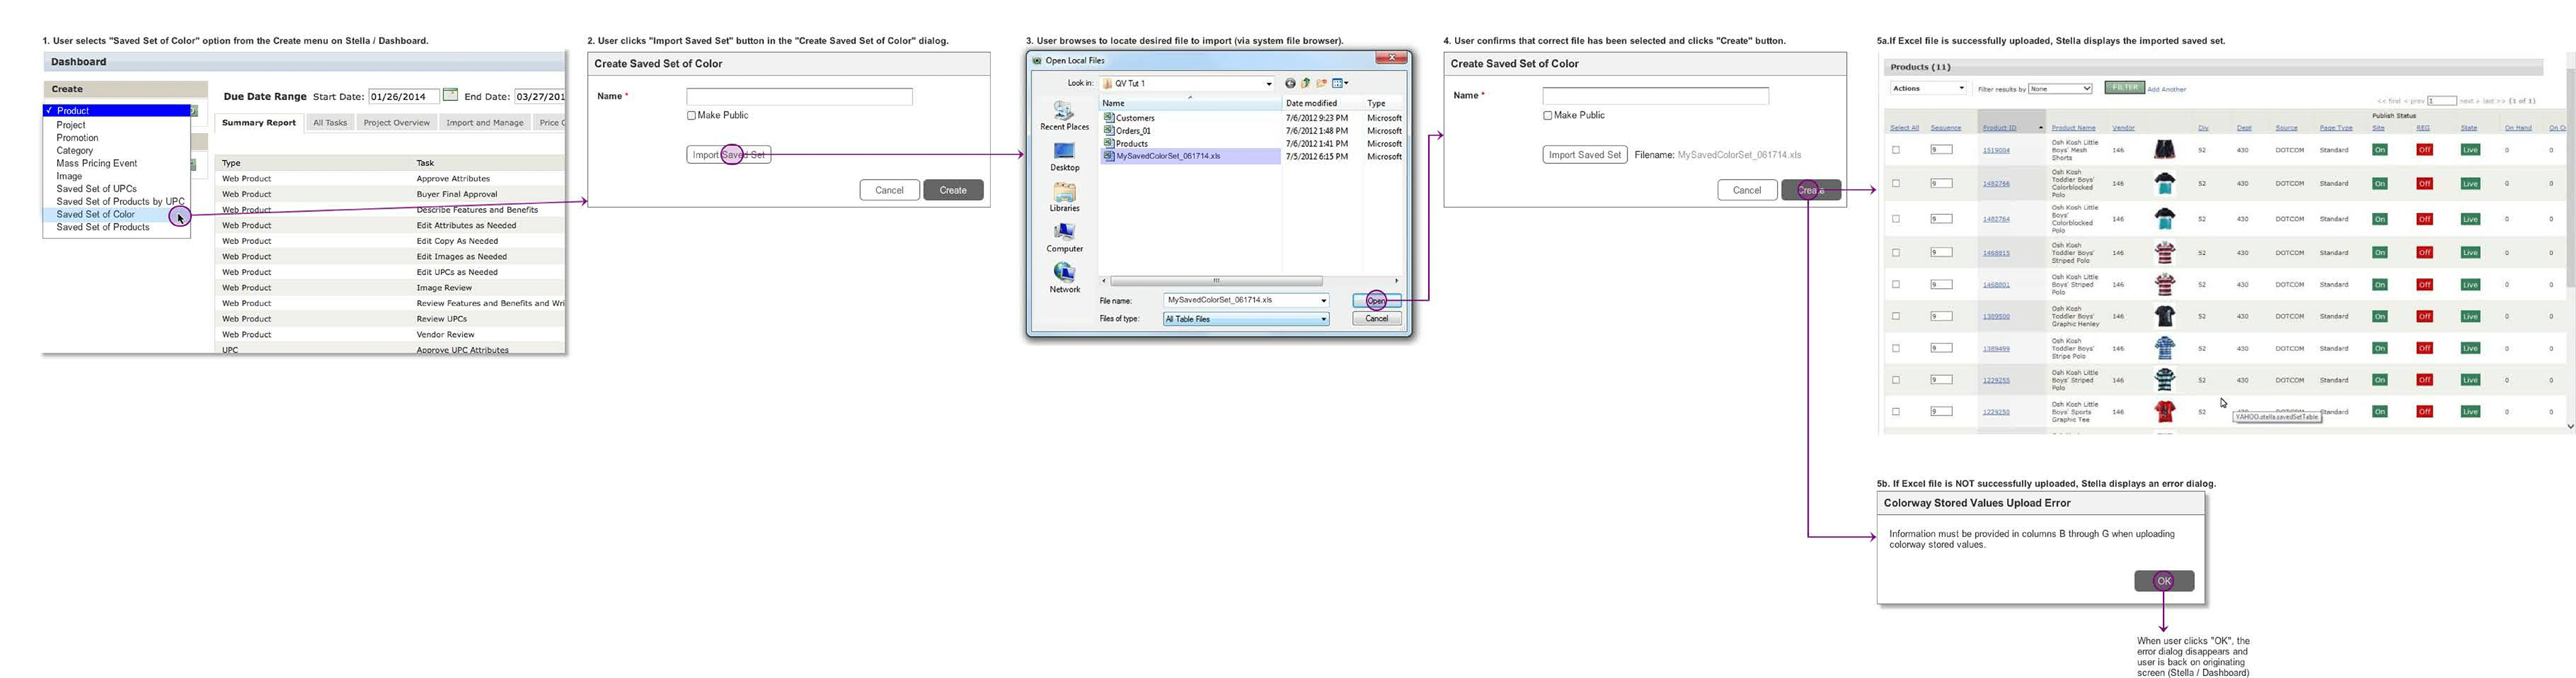Check the row checkbox for product 1468801
2576x678 pixels.
tap(1895, 284)
